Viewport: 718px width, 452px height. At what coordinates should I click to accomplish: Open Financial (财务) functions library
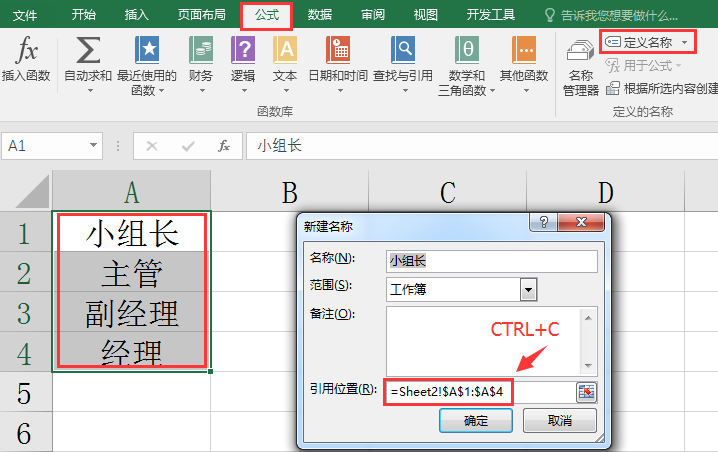coord(201,64)
